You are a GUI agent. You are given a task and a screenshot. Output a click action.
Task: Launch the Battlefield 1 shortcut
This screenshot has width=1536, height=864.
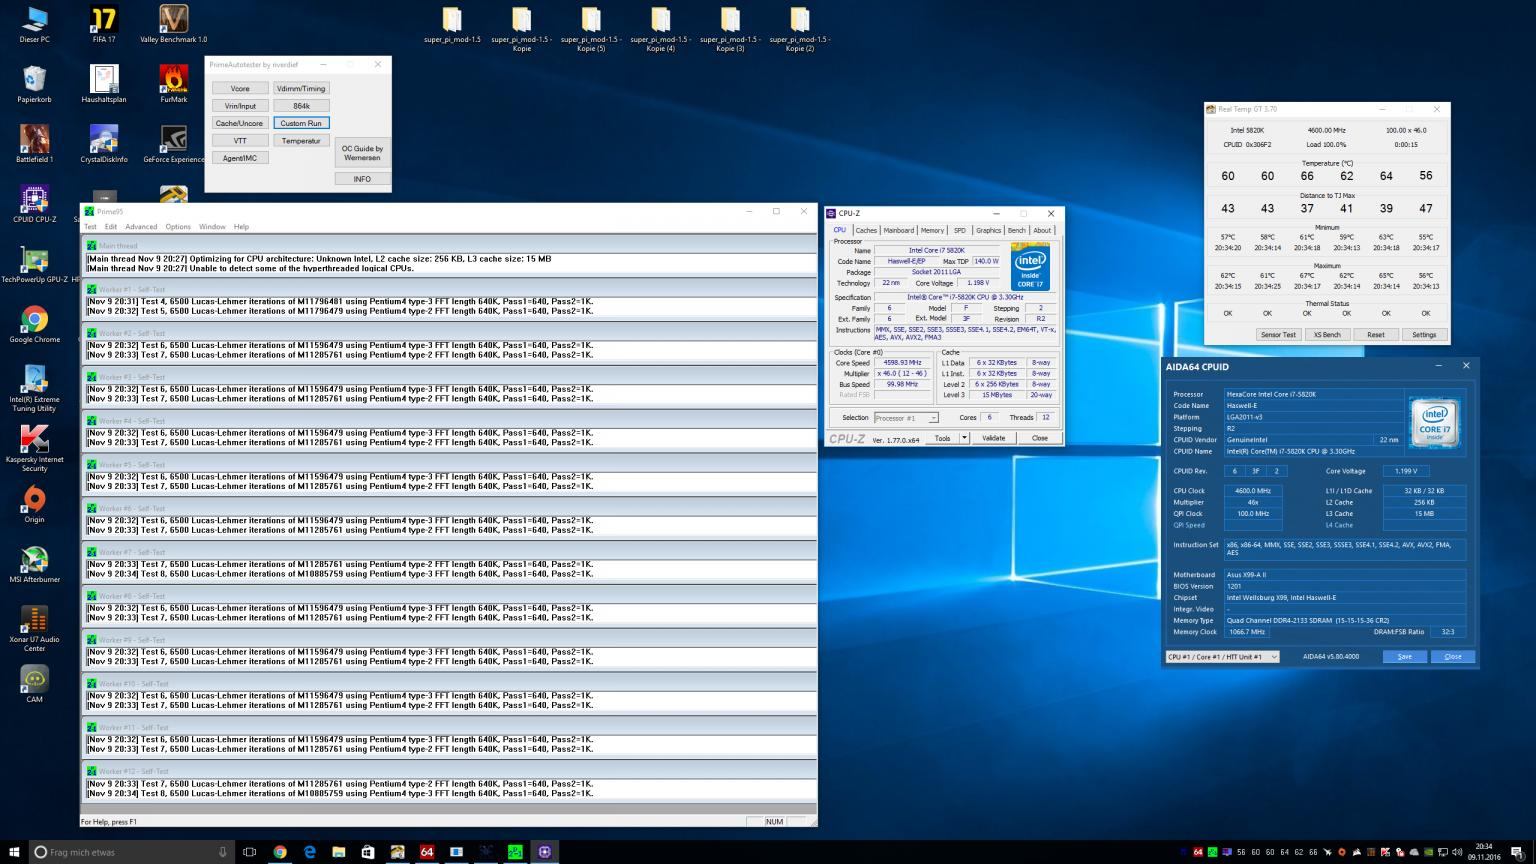click(34, 144)
